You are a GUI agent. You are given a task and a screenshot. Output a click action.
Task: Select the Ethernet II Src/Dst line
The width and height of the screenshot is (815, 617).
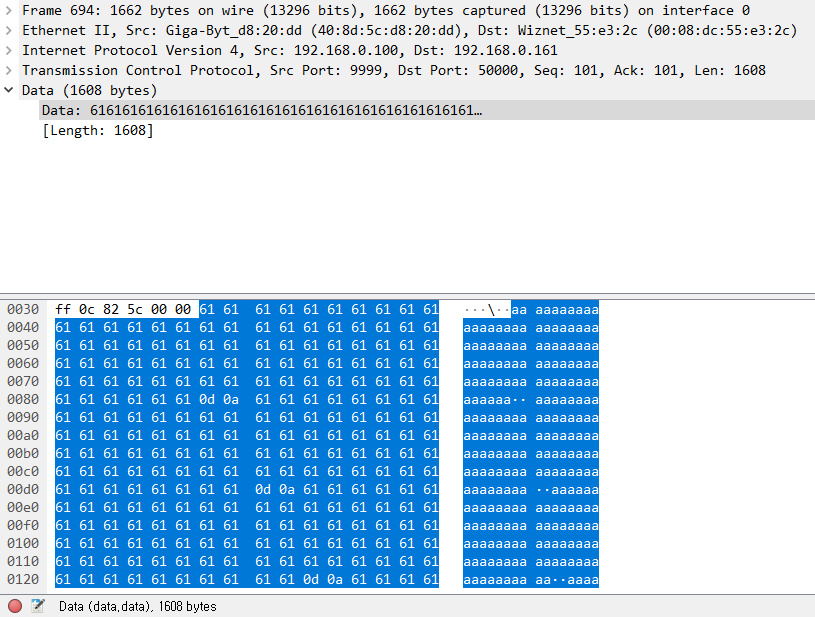click(x=410, y=31)
